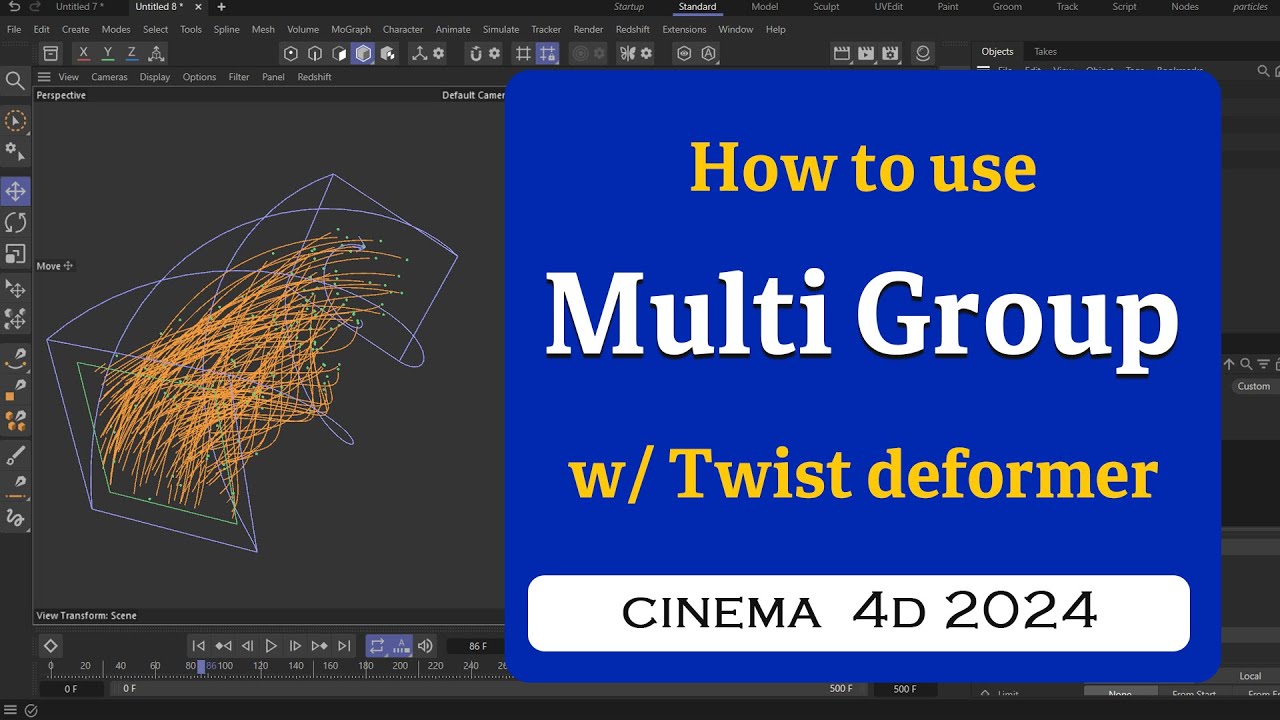Record keyframe diamond button
The width and height of the screenshot is (1280, 720).
(50, 646)
